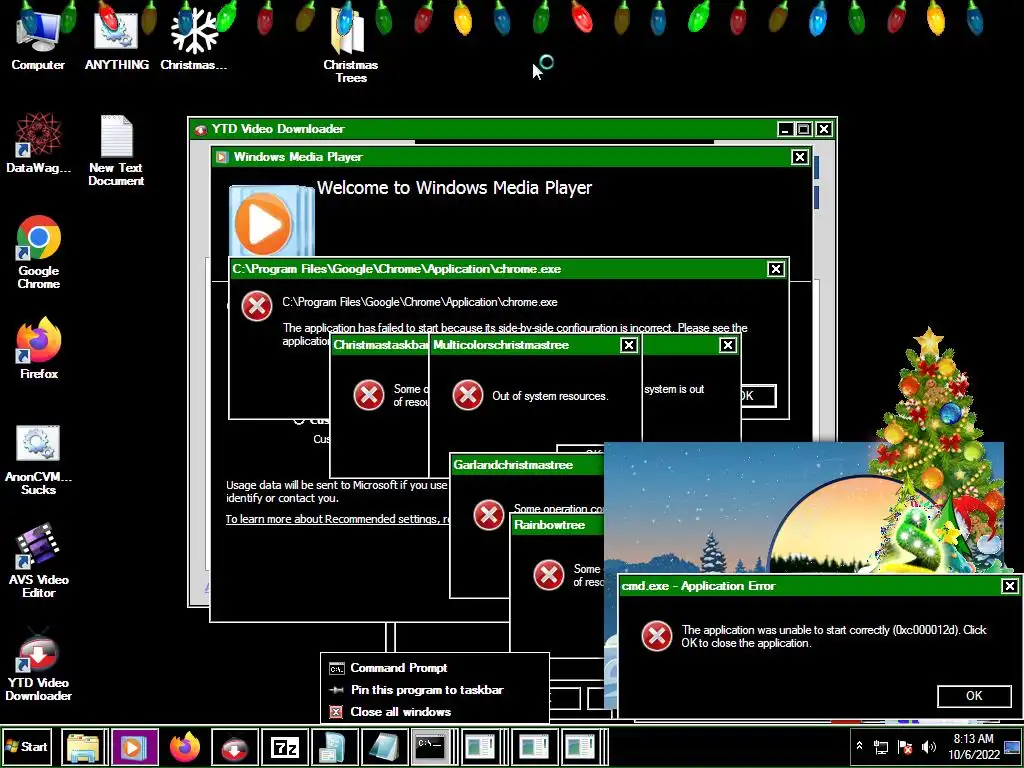Launch AVS Video Editor from desktop
Image resolution: width=1024 pixels, height=768 pixels.
[39, 560]
